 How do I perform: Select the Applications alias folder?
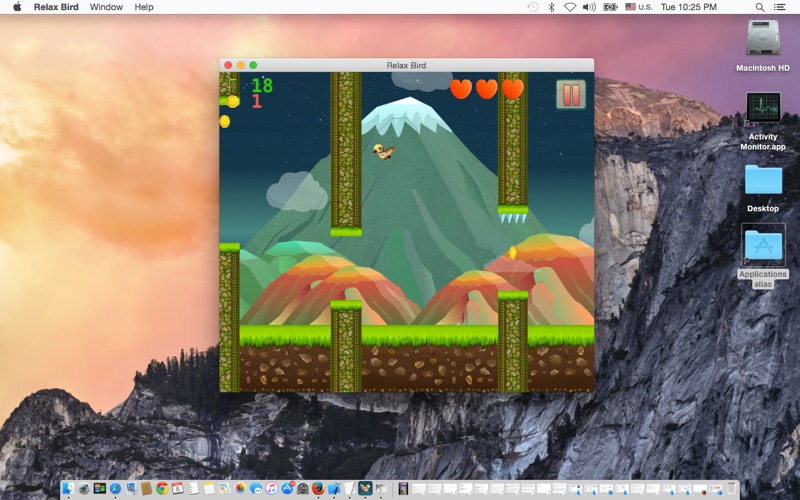click(x=763, y=248)
